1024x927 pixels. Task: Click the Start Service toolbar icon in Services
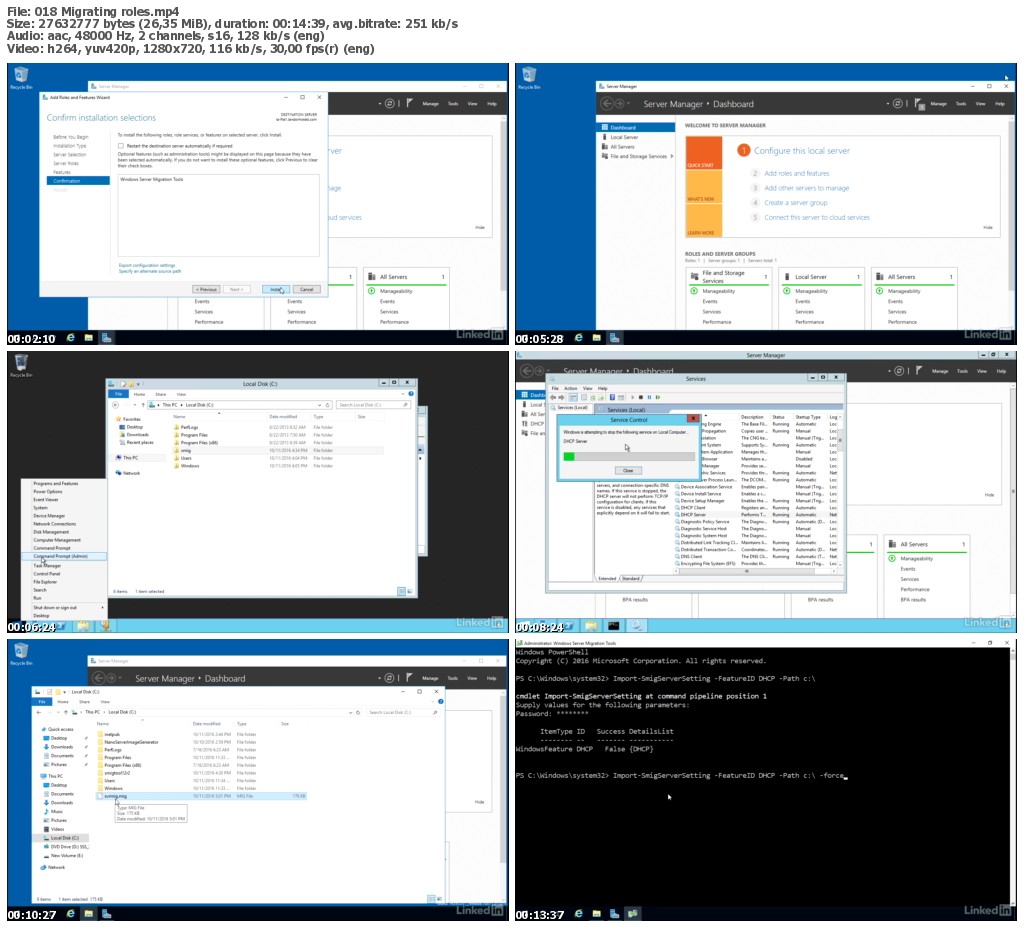[x=632, y=397]
